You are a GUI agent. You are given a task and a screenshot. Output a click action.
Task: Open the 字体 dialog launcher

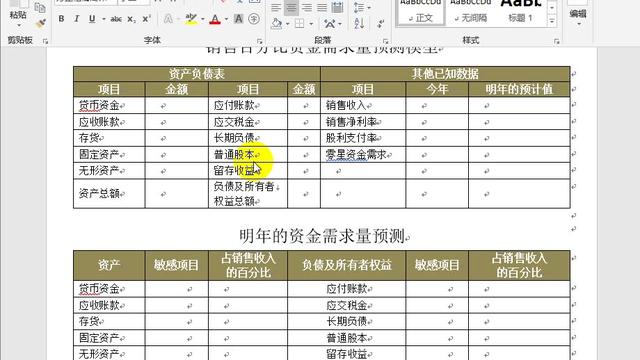[x=259, y=41]
